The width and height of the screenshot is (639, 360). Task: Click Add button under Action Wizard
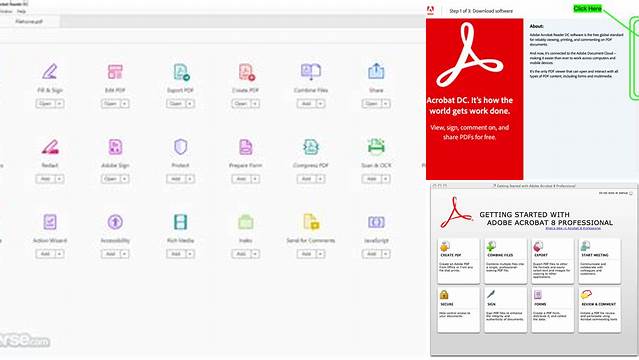(x=46, y=254)
